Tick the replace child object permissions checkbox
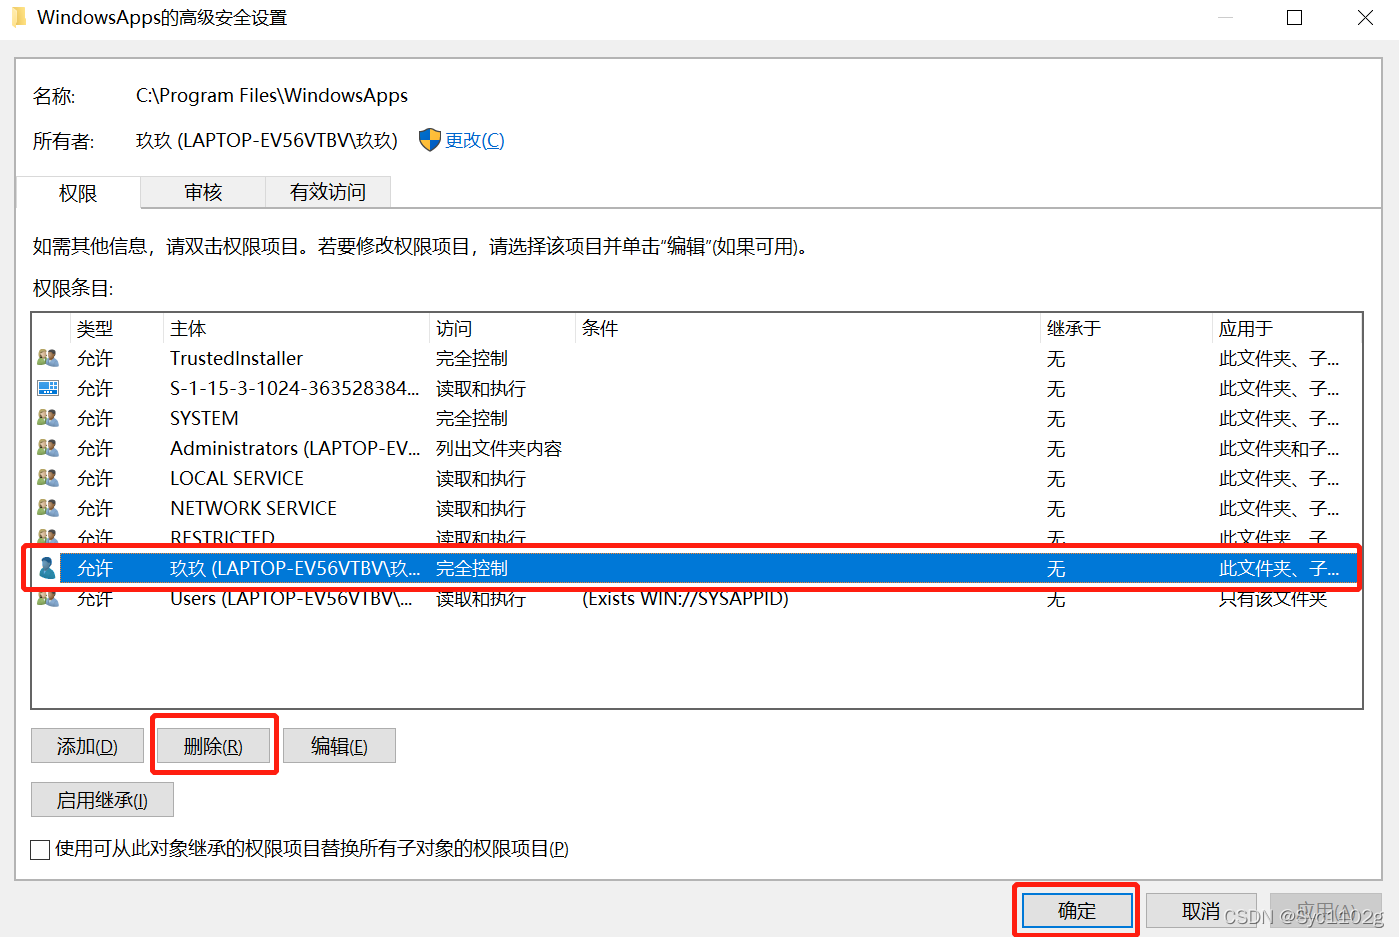Viewport: 1399px width, 937px height. coord(40,850)
